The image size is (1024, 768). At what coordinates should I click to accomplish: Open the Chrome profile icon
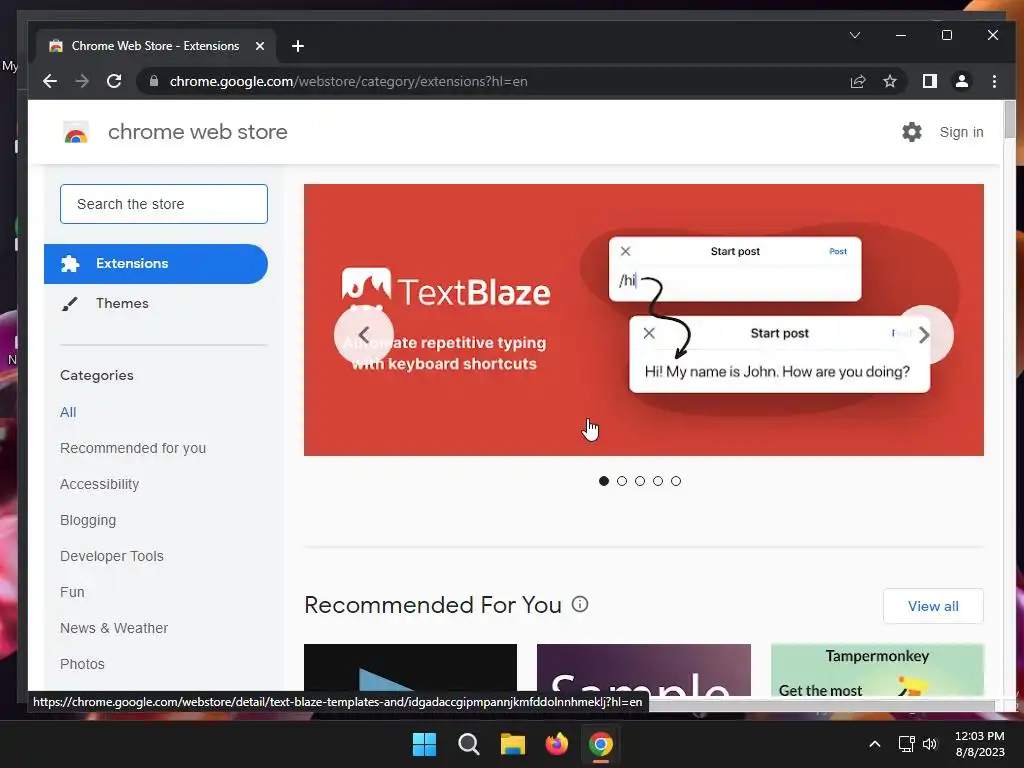tap(961, 81)
